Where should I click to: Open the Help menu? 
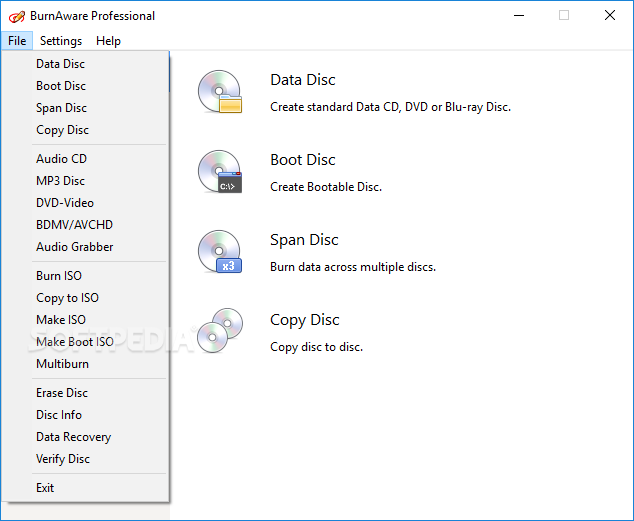(x=108, y=41)
